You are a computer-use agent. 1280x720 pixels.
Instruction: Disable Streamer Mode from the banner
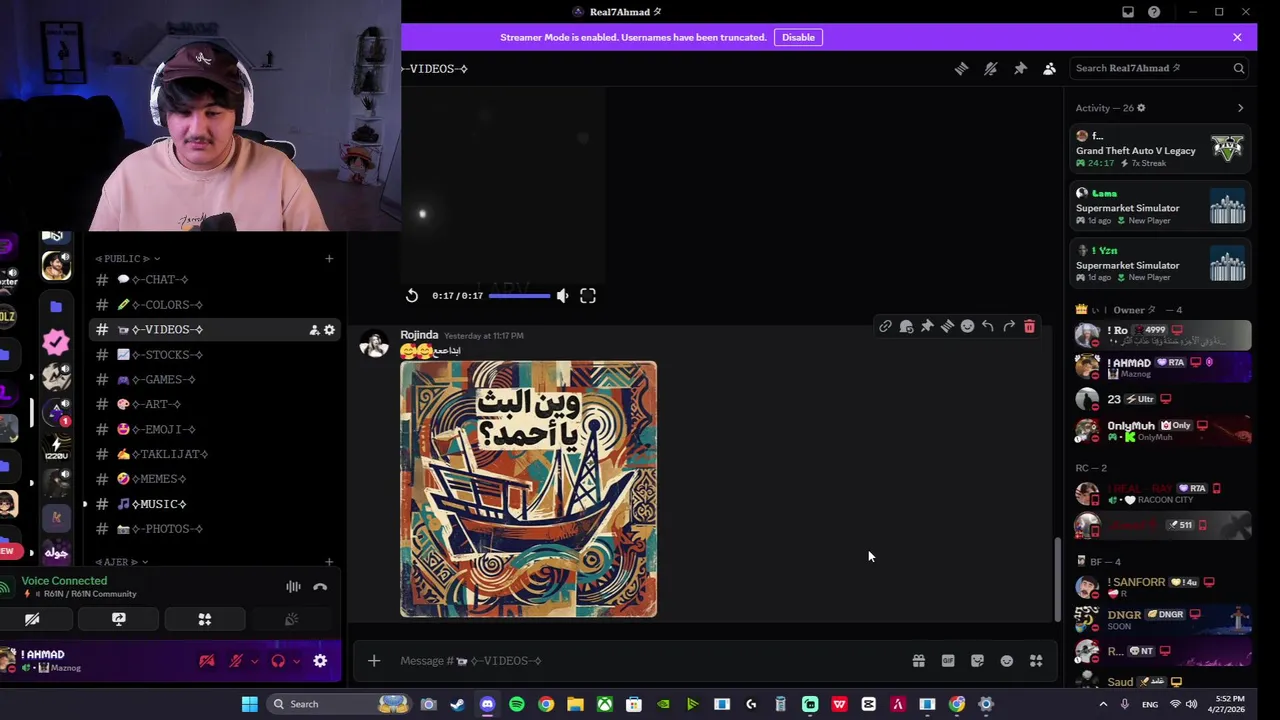798,37
